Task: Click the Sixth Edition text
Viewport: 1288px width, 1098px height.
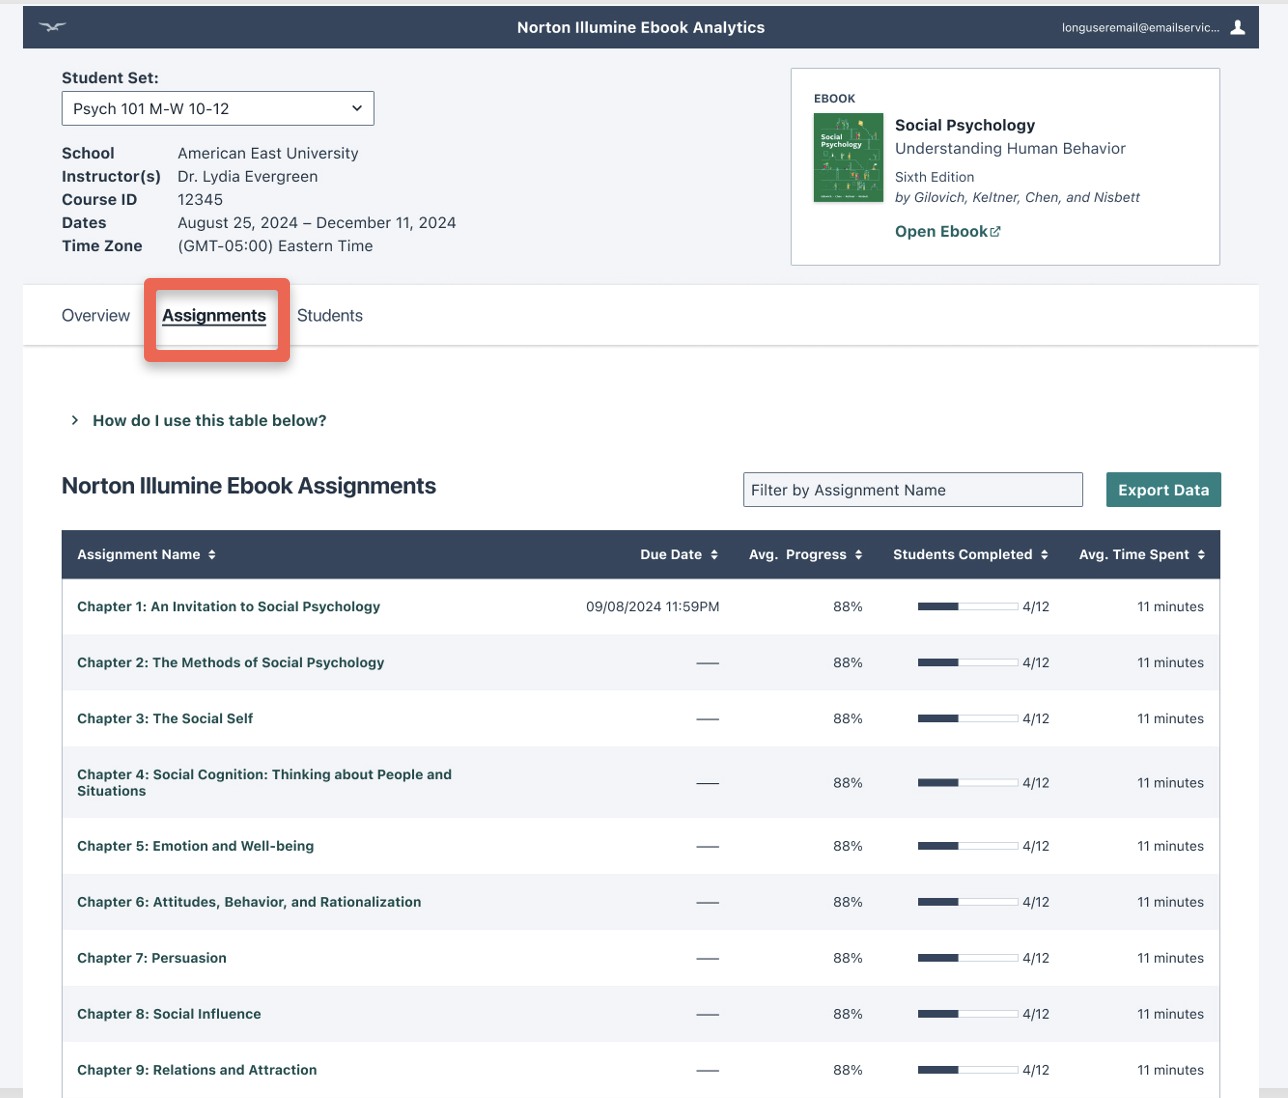Action: (x=935, y=177)
